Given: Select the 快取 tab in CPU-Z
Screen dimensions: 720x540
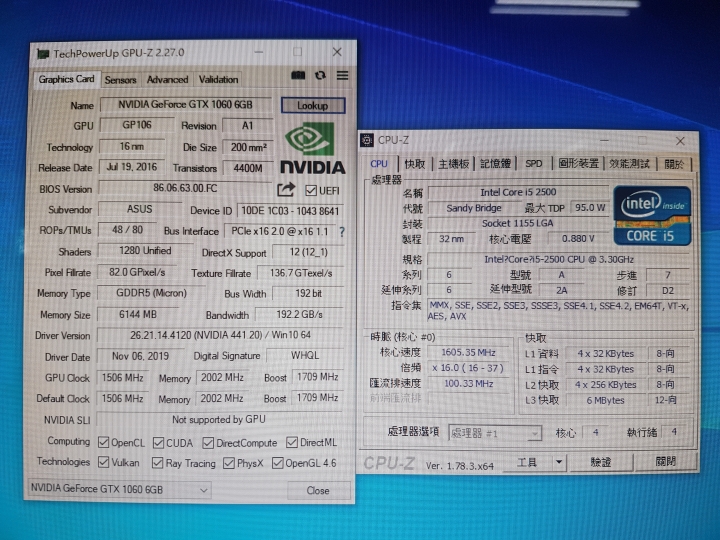Looking at the screenshot, I should point(414,164).
